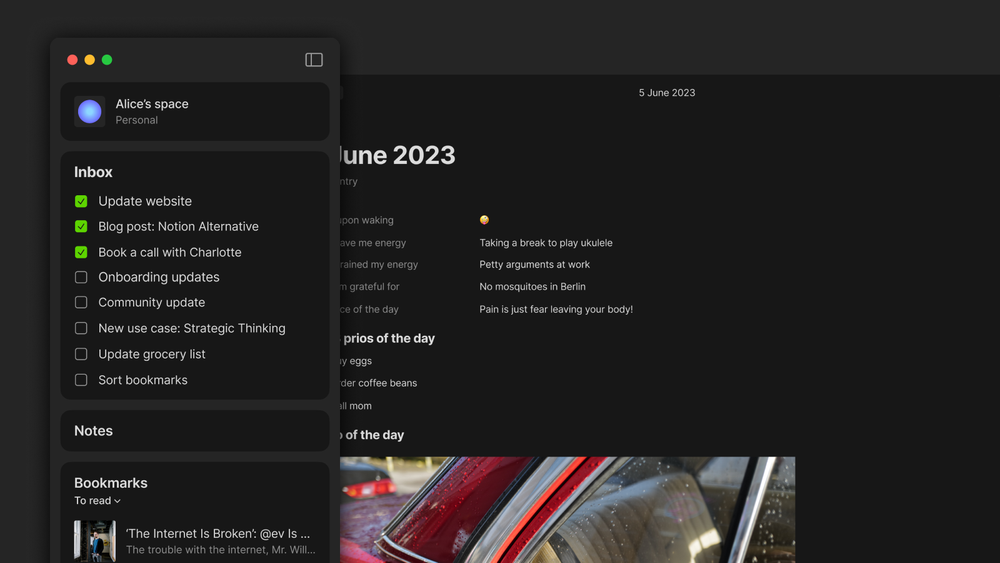Mark Community update as done
This screenshot has width=1000, height=563.
click(81, 302)
